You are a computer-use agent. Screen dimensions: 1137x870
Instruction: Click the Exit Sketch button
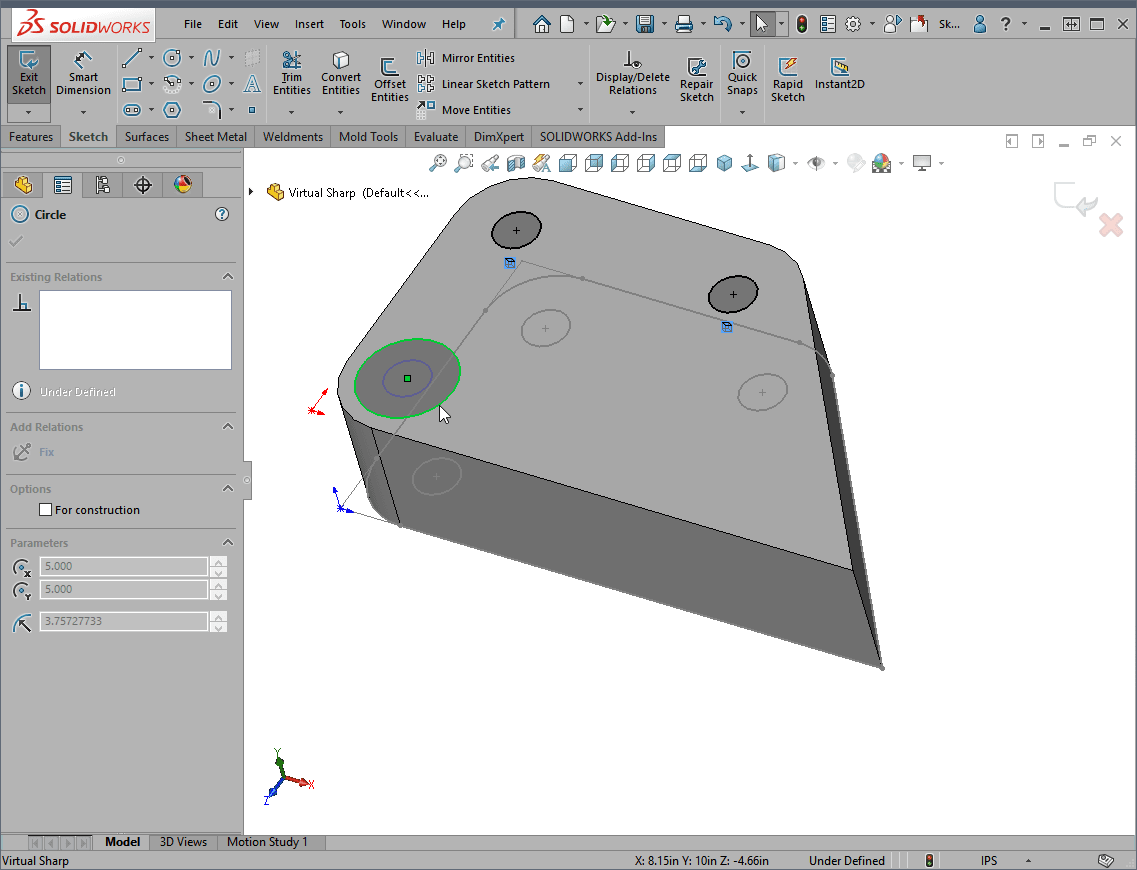point(29,73)
